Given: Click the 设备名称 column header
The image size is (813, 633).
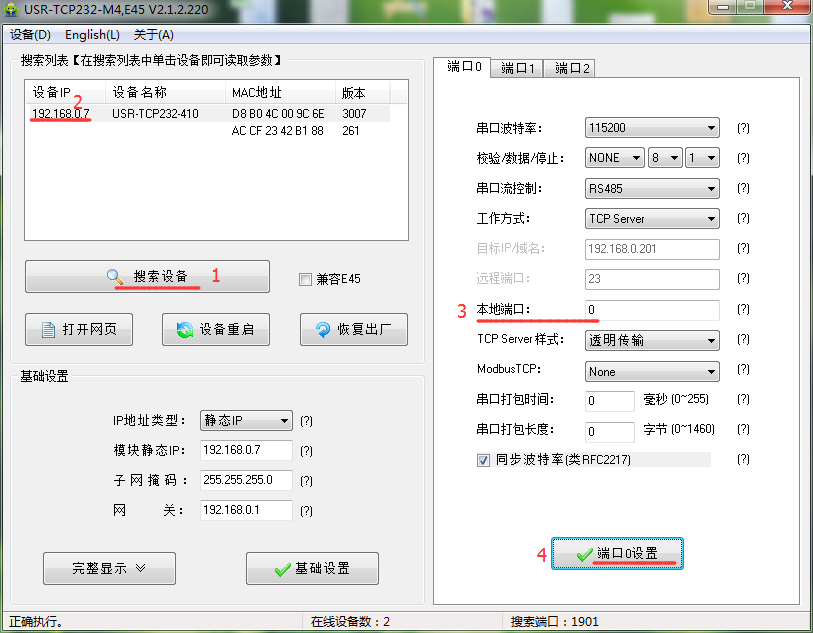Looking at the screenshot, I should (165, 93).
